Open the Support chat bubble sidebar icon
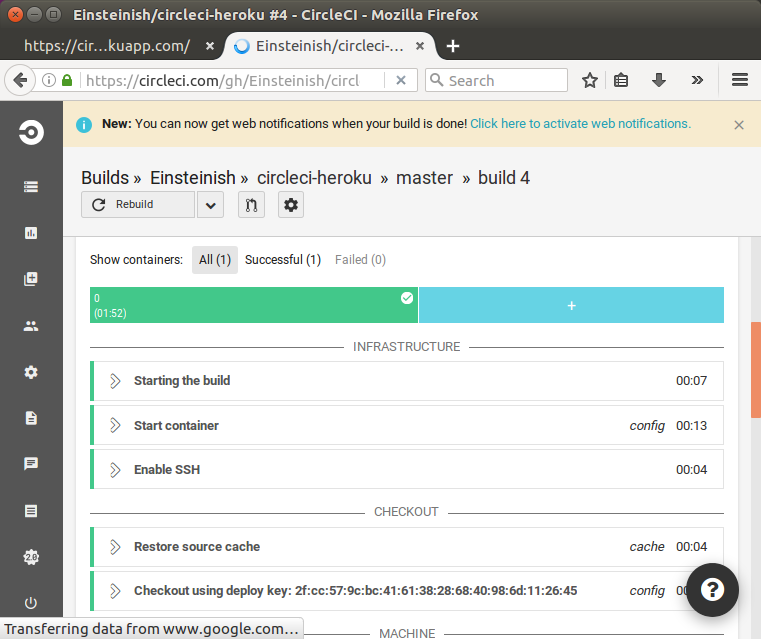 pos(31,464)
